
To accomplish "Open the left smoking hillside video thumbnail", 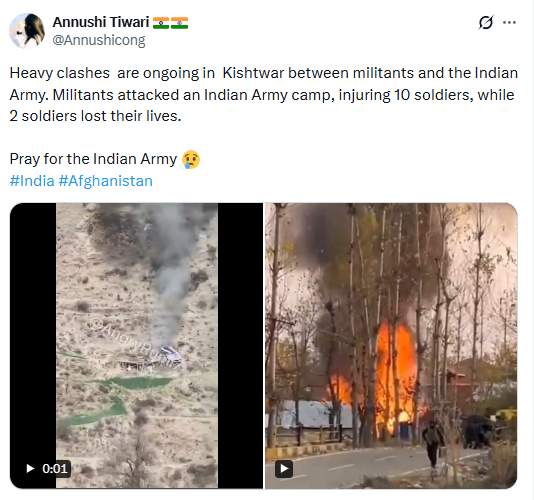I will point(137,346).
